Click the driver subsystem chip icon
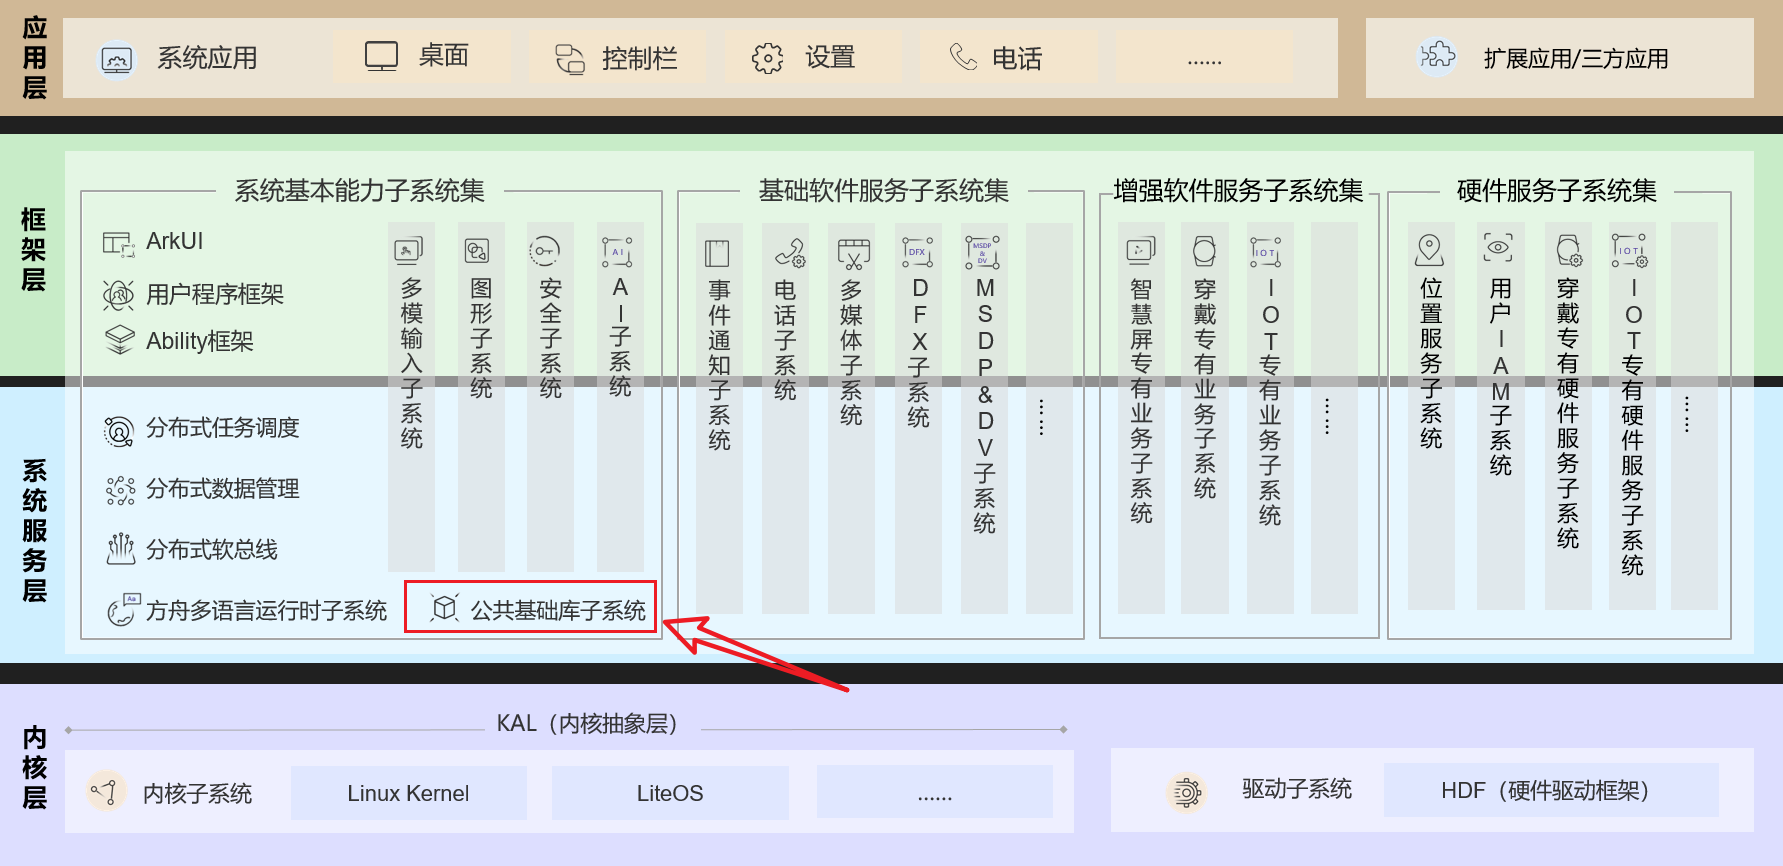1783x866 pixels. click(x=1186, y=793)
